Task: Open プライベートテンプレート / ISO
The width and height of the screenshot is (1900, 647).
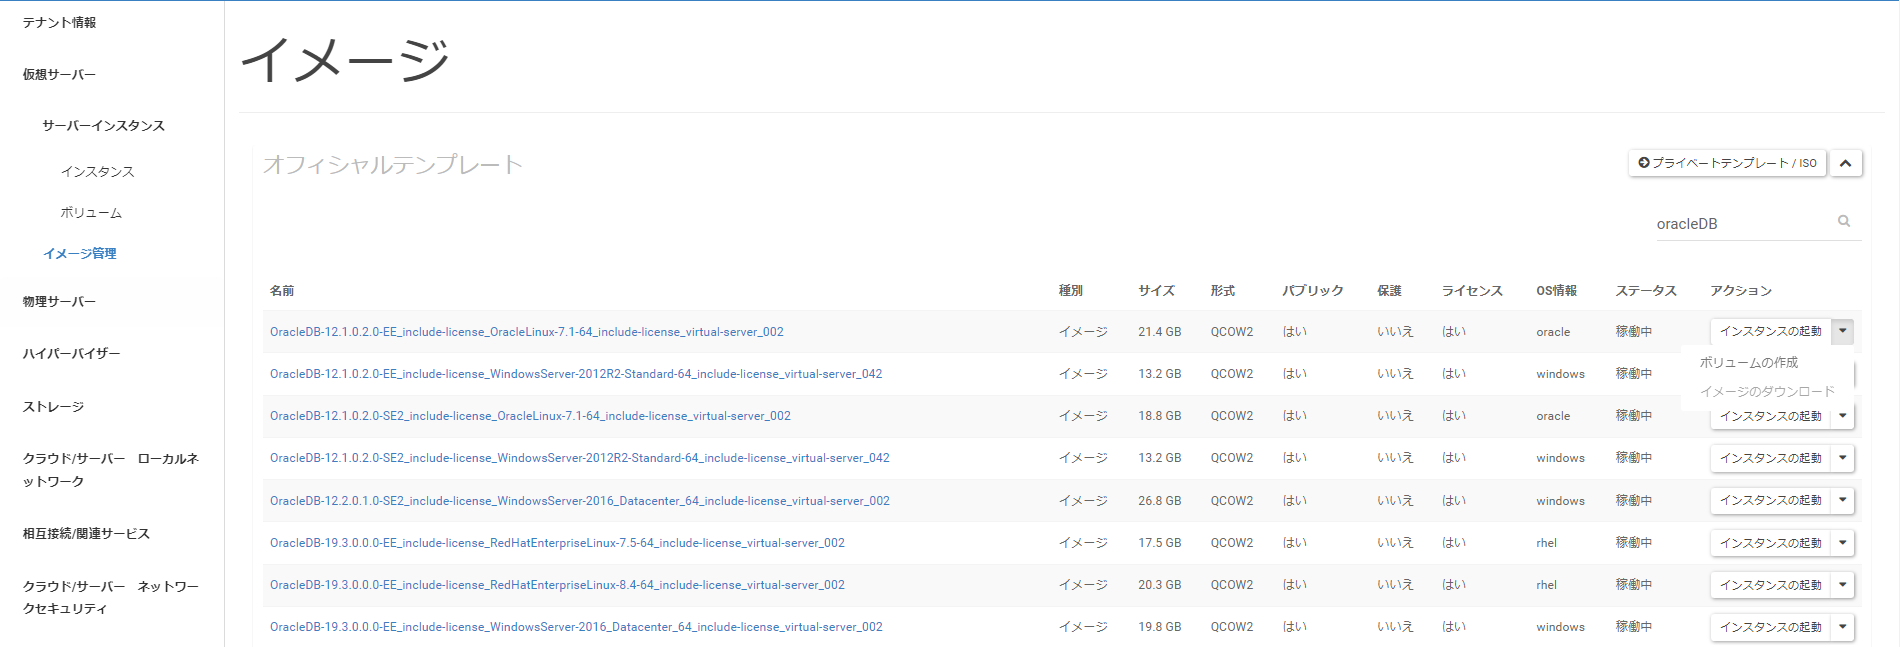Action: (x=1727, y=163)
